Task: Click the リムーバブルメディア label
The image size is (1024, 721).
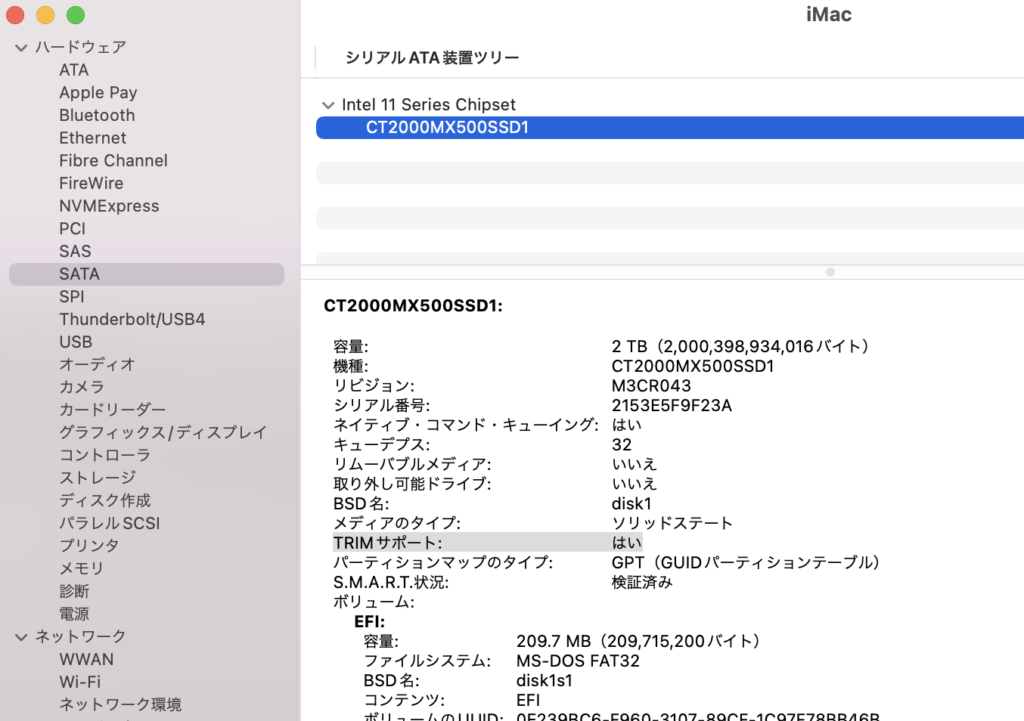Action: [412, 464]
